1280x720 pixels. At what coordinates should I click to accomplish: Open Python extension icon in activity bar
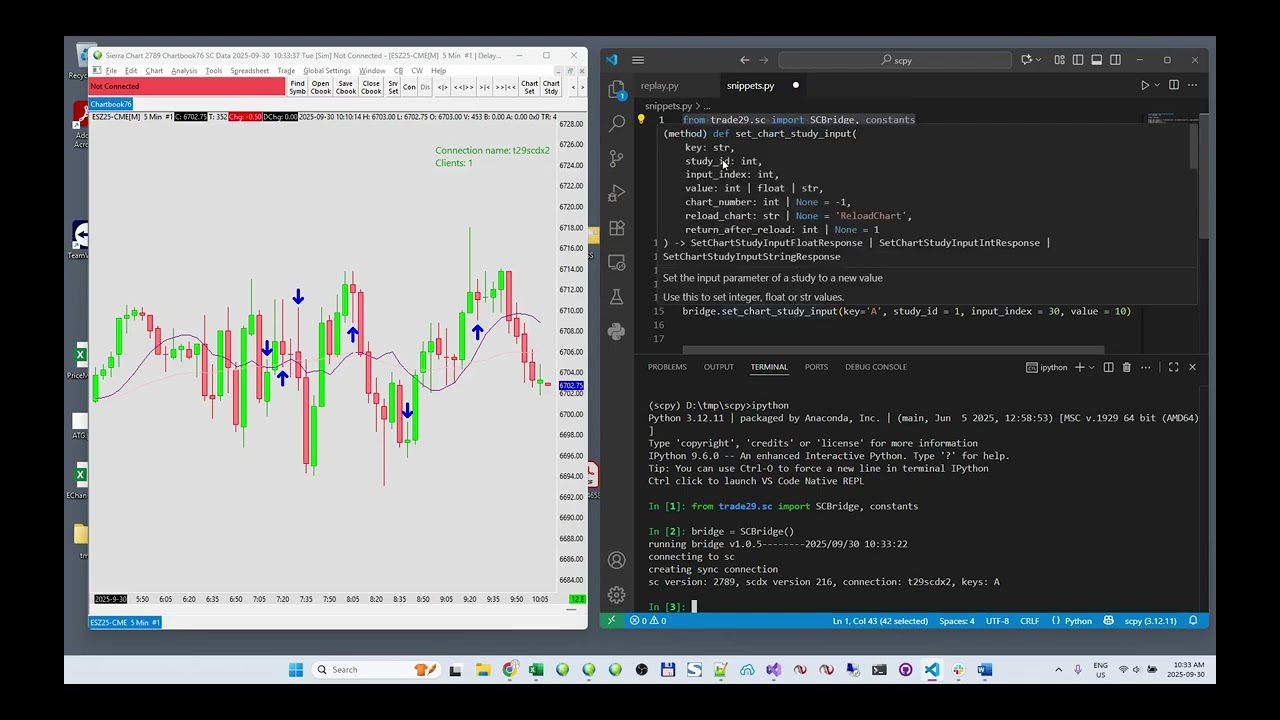tap(617, 331)
